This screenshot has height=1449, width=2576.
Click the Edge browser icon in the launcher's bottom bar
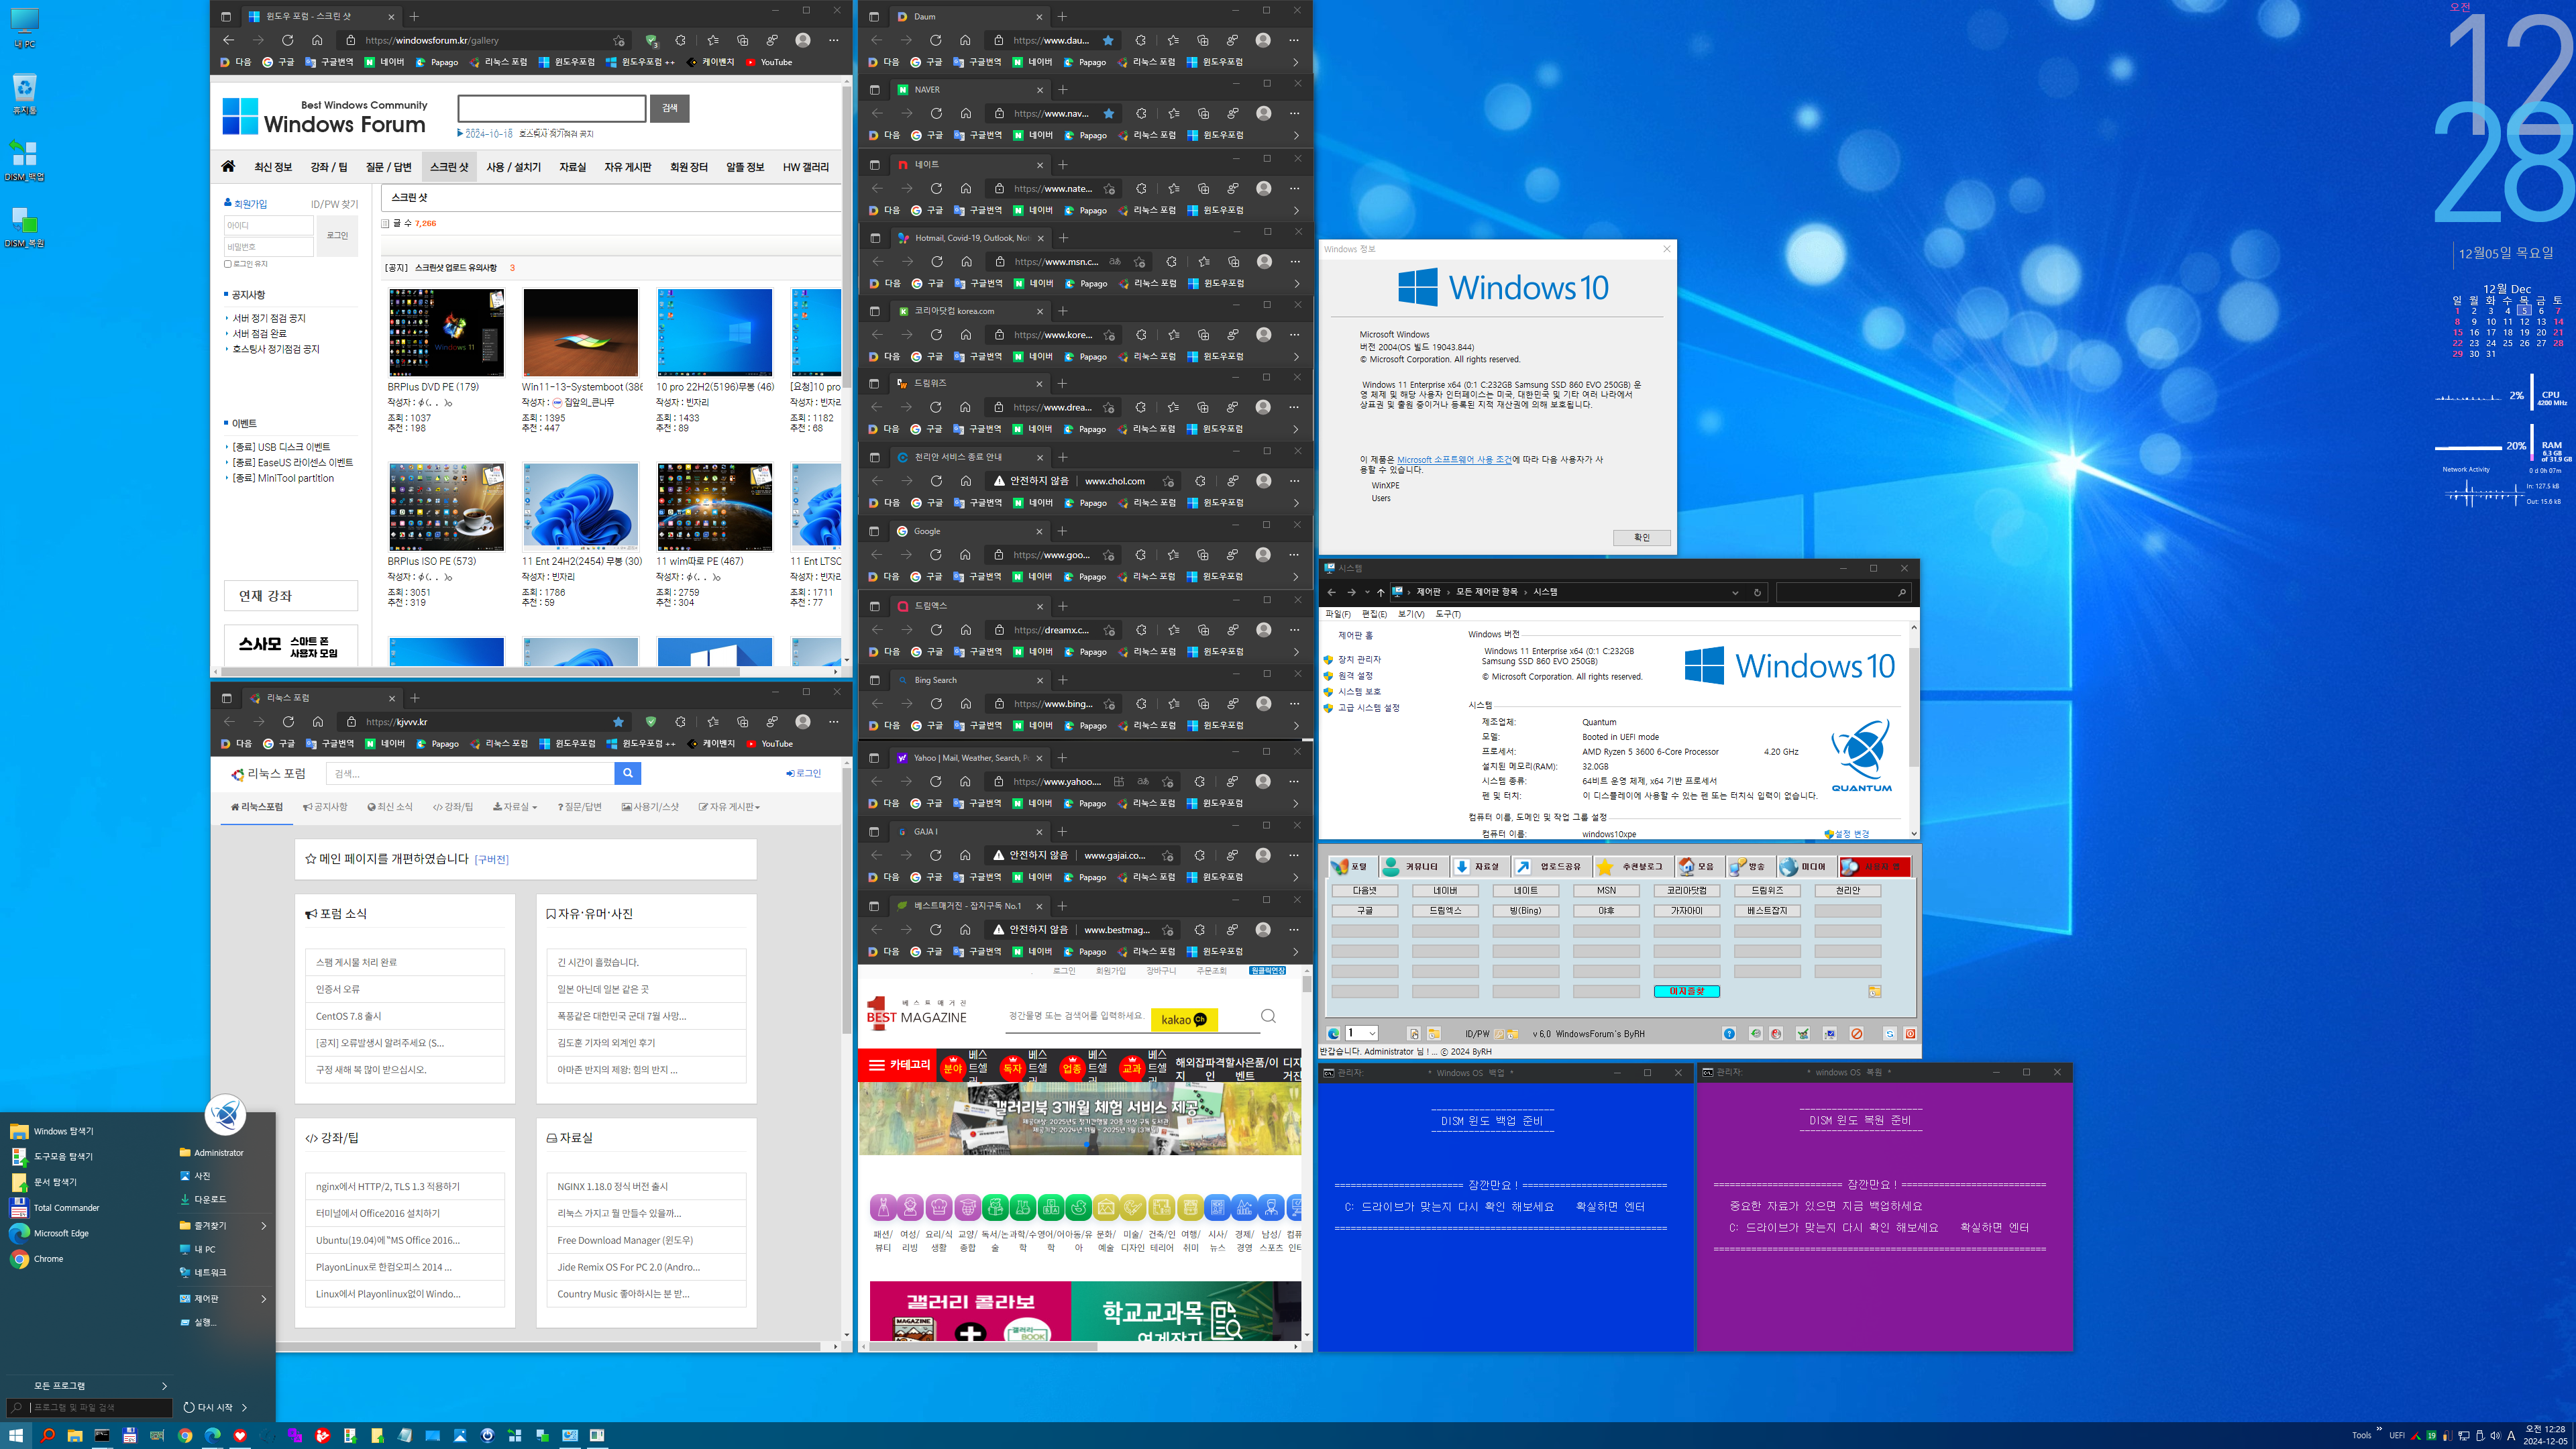(1333, 1033)
